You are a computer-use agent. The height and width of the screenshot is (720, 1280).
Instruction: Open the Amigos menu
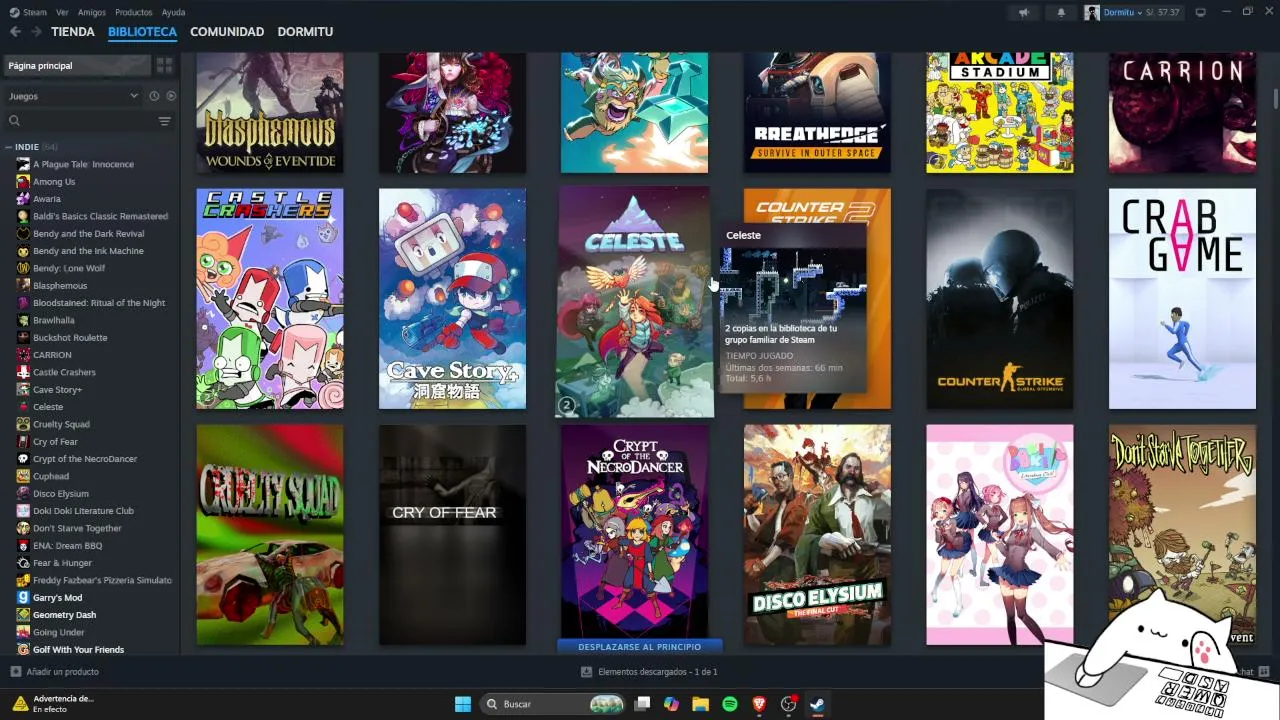coord(92,12)
